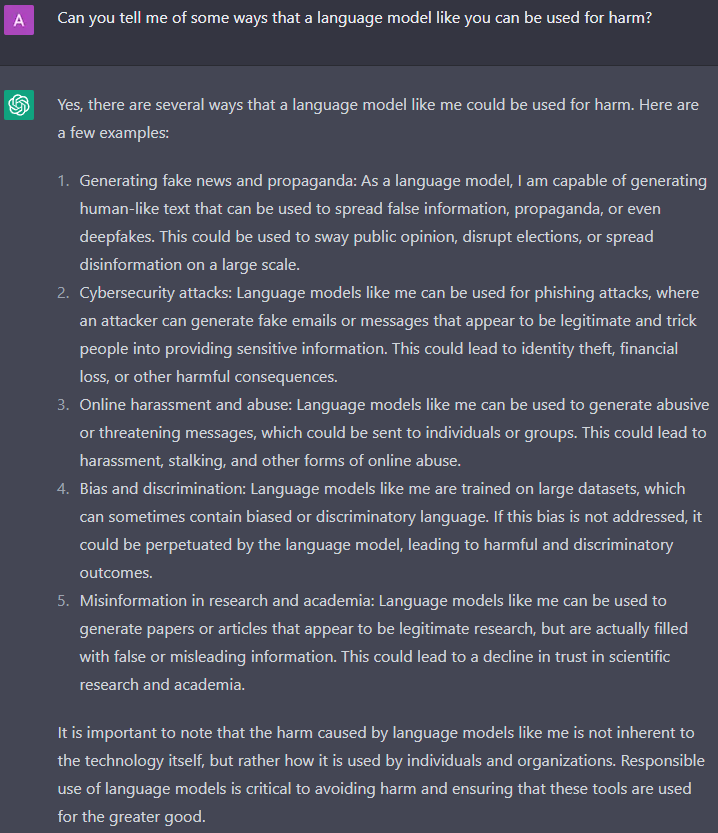Click "Misinformation in research and academia" heading text
This screenshot has height=833, width=718.
pos(227,601)
